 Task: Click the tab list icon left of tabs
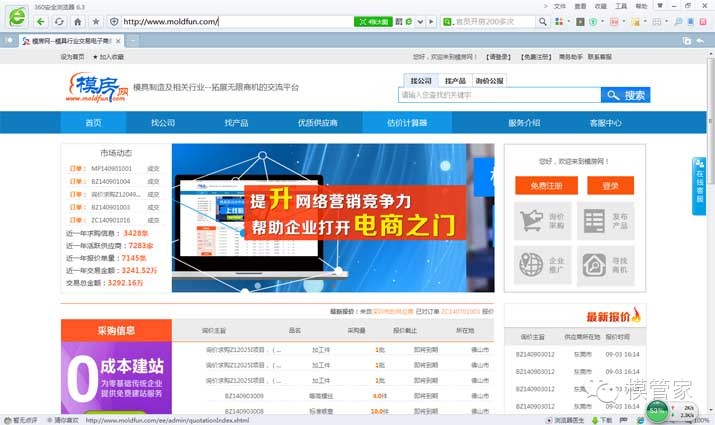(x=9, y=41)
